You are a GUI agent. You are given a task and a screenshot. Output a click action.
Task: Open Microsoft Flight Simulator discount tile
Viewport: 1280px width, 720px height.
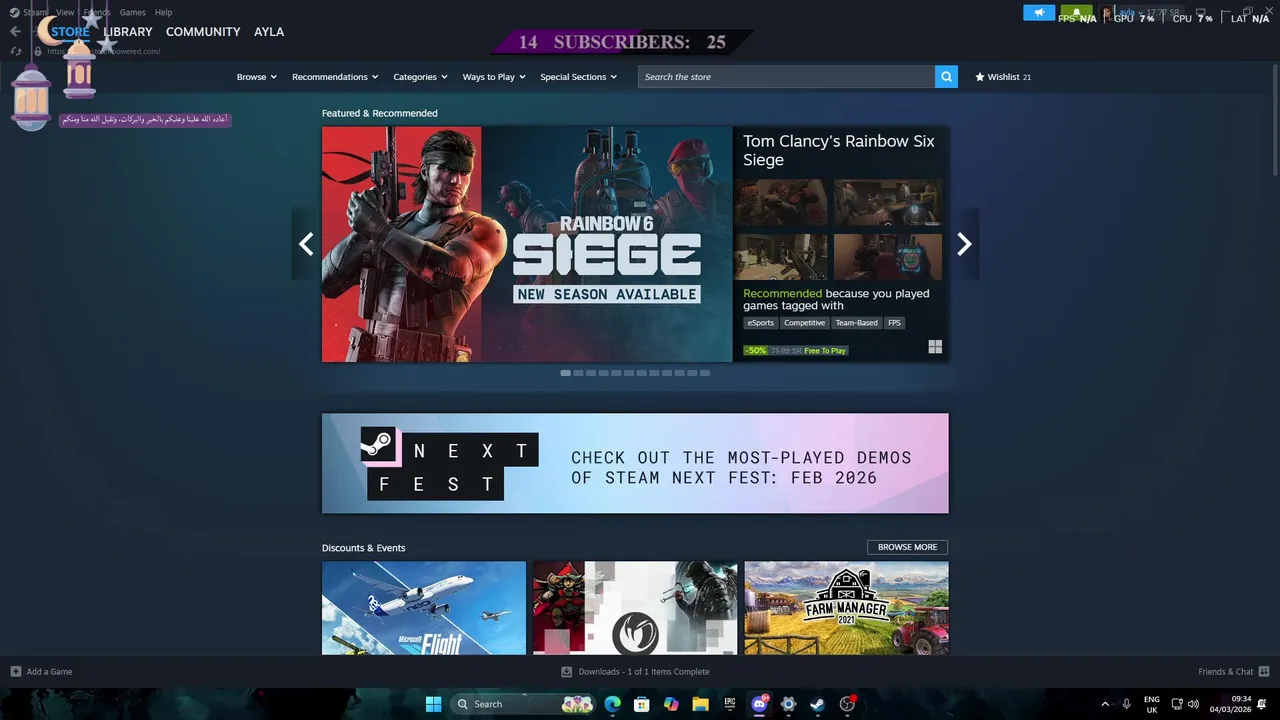[x=424, y=608]
